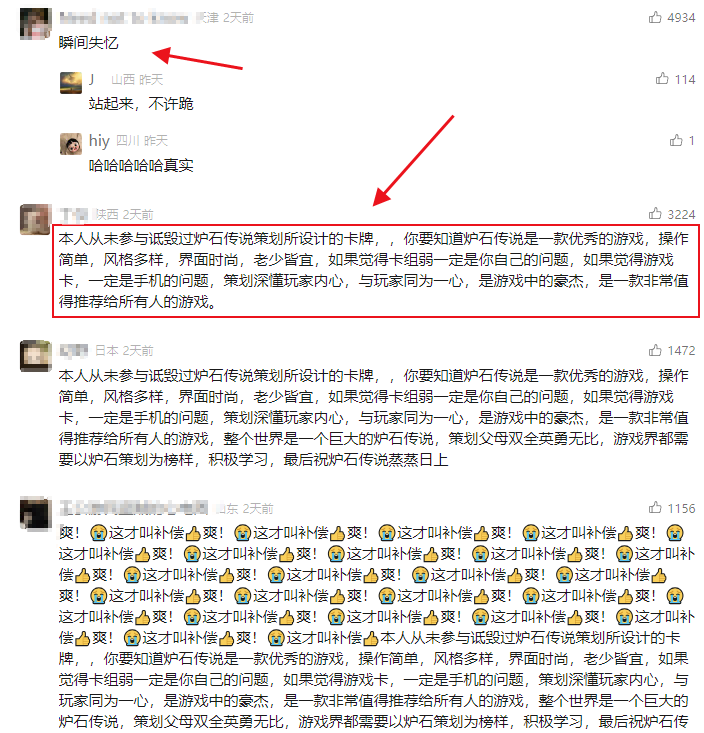704x733 pixels.
Task: Click the blurred username of top commenter
Action: [x=124, y=18]
